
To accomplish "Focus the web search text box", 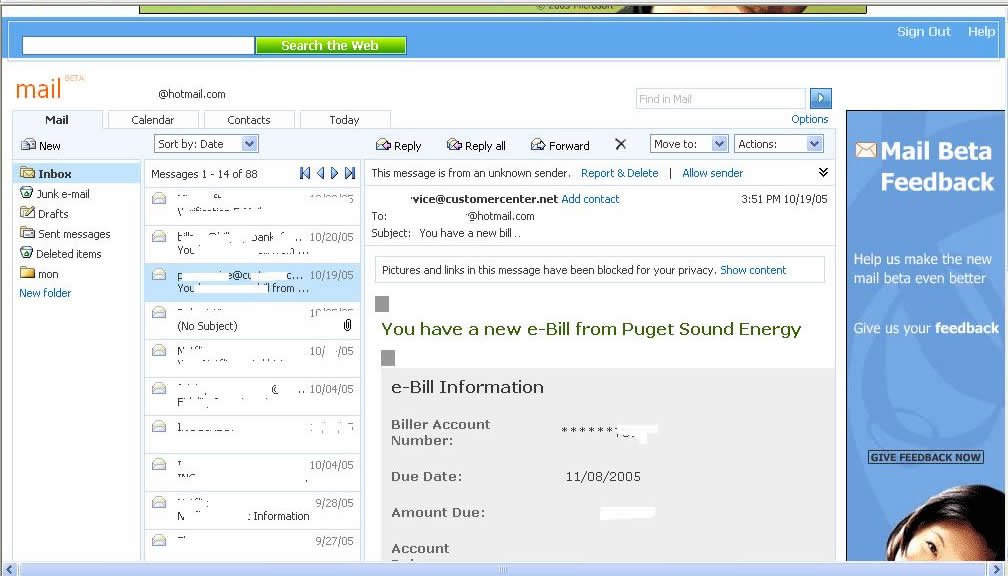I will point(138,45).
